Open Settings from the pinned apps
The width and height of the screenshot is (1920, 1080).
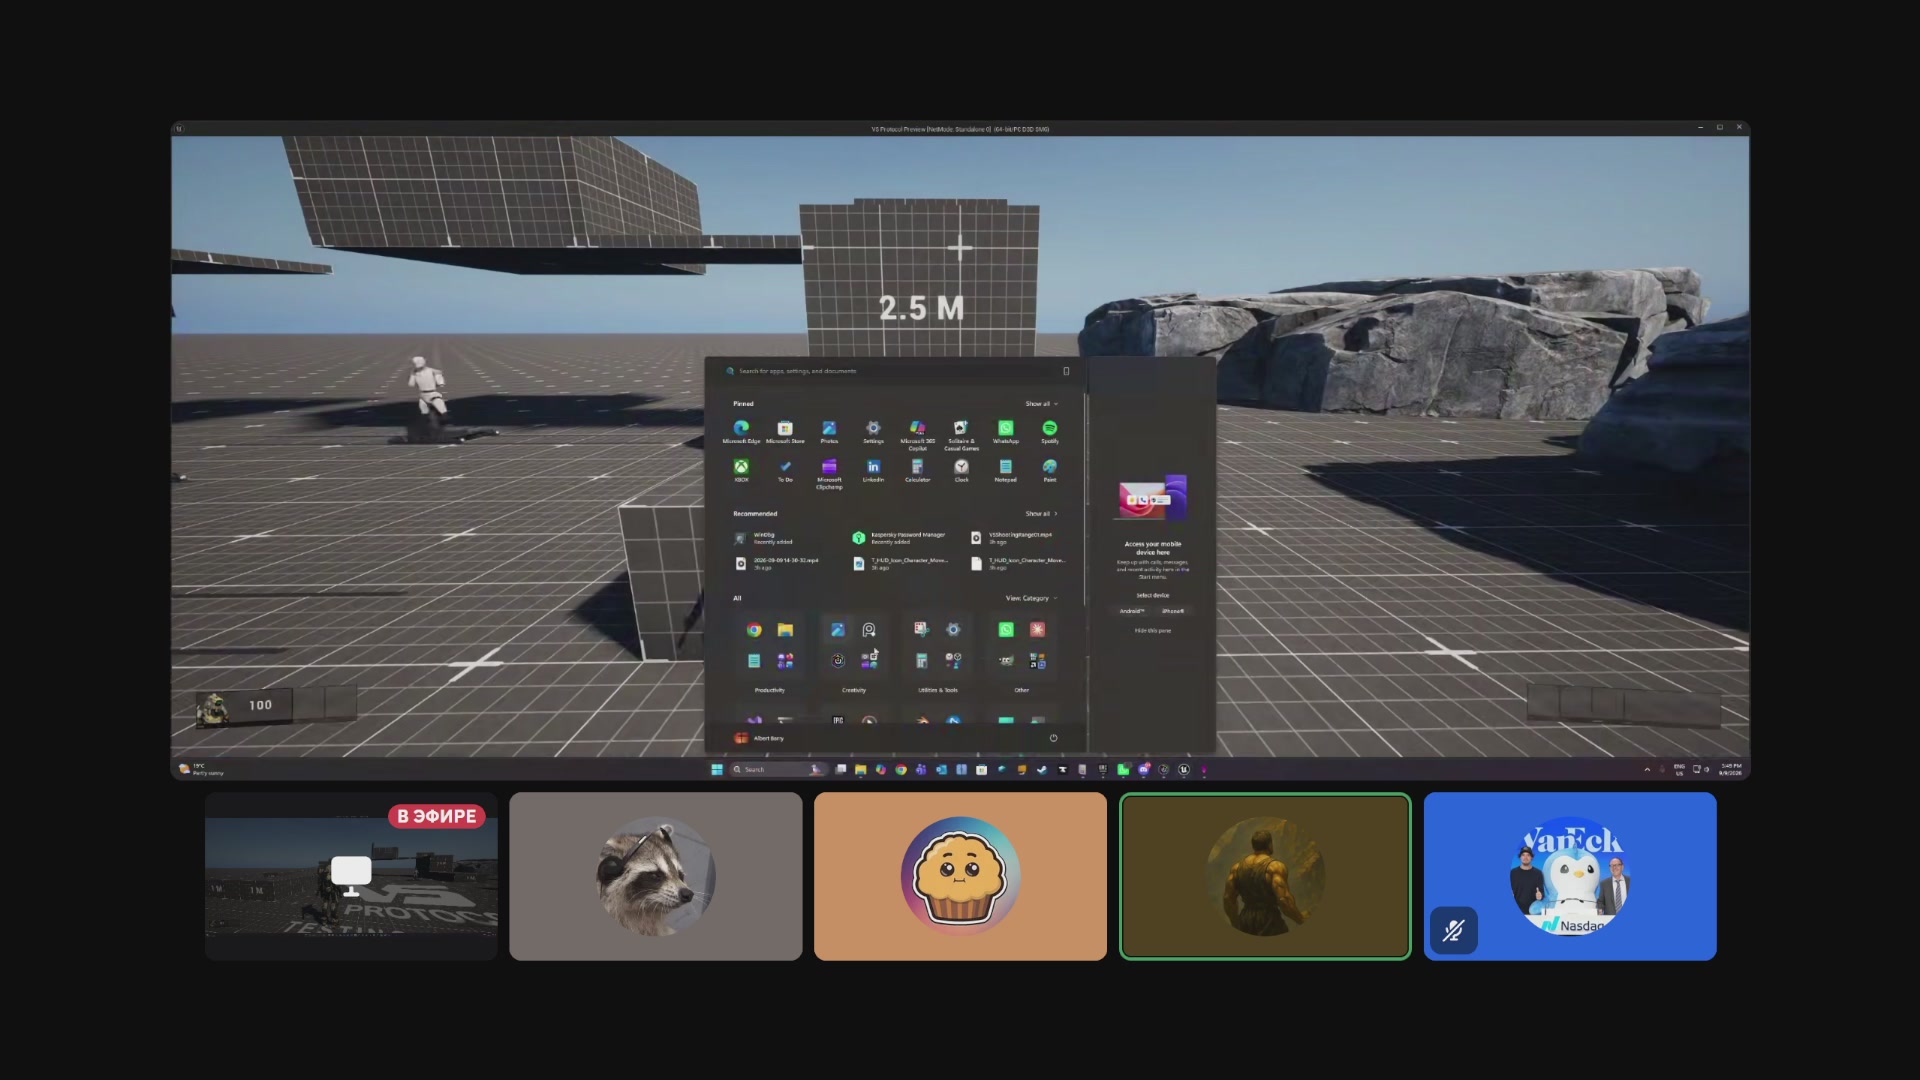[873, 432]
